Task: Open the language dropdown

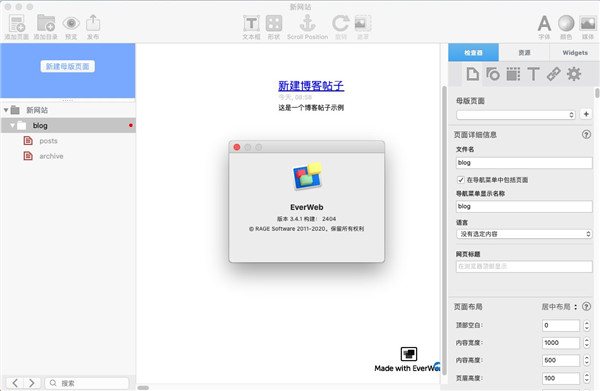Action: 524,234
